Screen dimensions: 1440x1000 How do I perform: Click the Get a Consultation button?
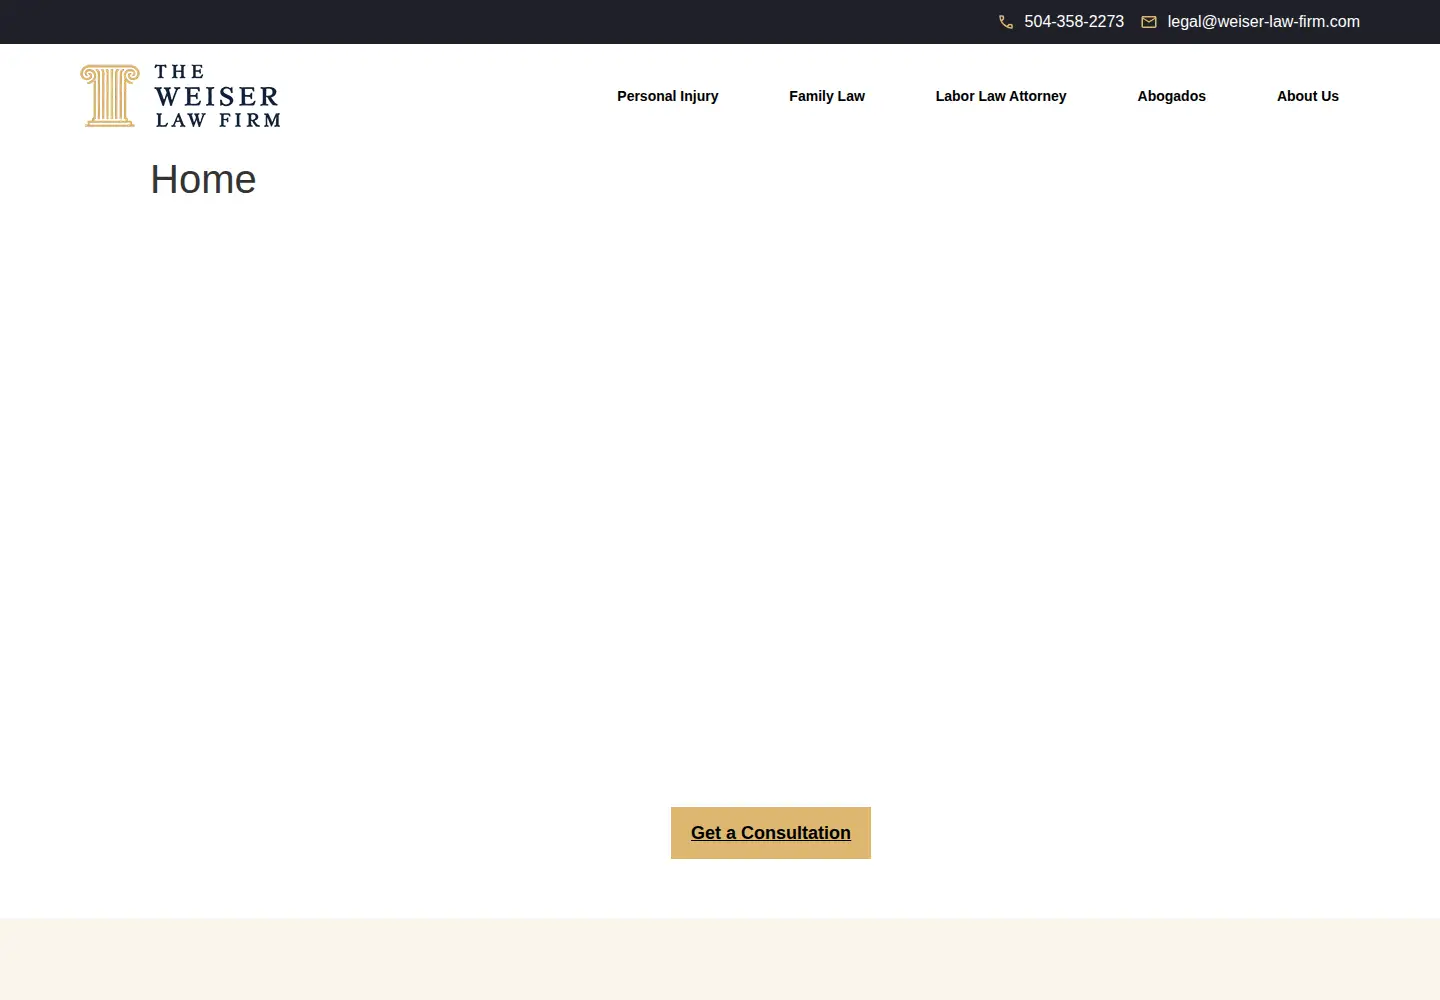771,833
